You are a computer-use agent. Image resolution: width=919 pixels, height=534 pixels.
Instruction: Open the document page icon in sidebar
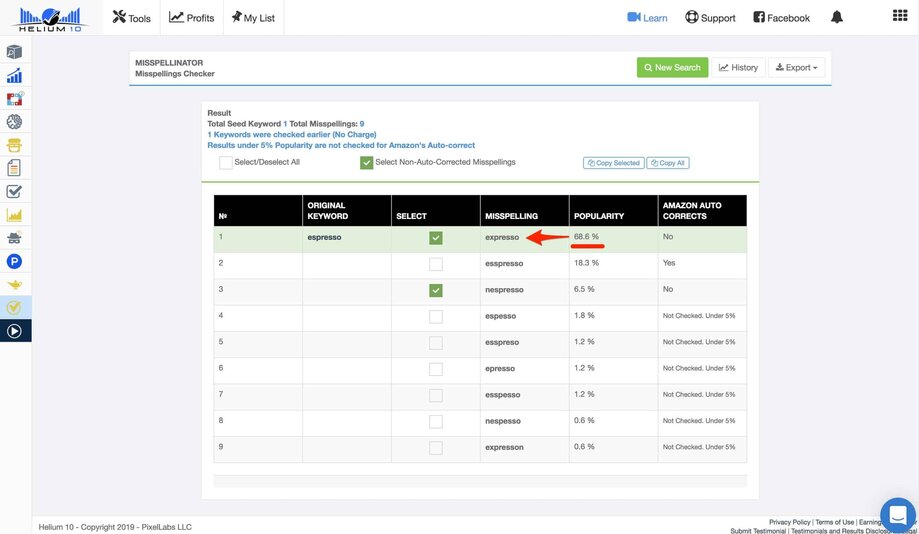click(14, 168)
